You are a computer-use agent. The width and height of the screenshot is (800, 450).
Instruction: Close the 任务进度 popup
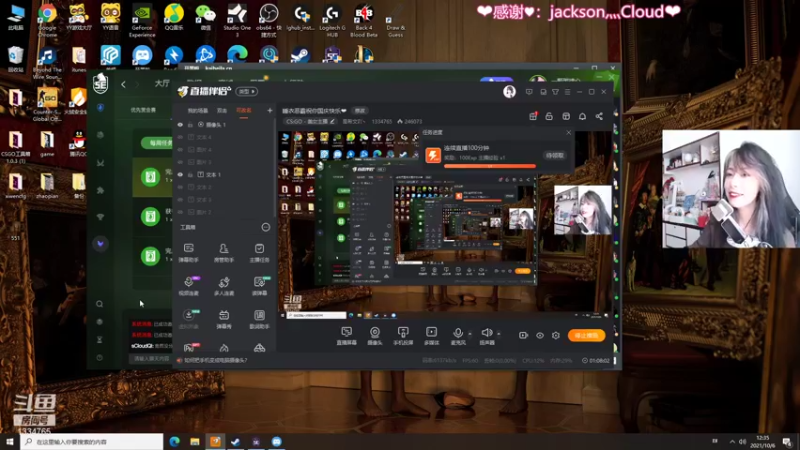[x=569, y=133]
